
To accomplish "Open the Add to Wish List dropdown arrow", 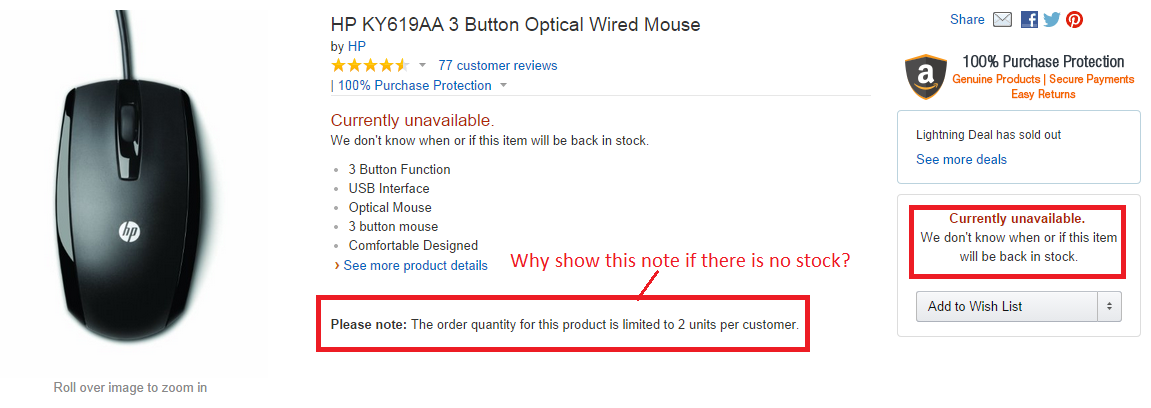I will tap(1110, 307).
